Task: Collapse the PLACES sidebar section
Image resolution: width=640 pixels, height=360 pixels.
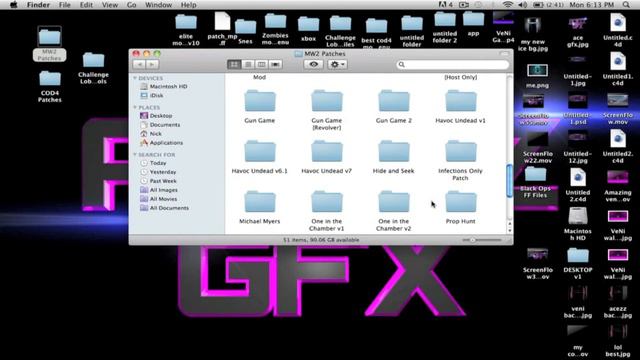Action: [135, 107]
